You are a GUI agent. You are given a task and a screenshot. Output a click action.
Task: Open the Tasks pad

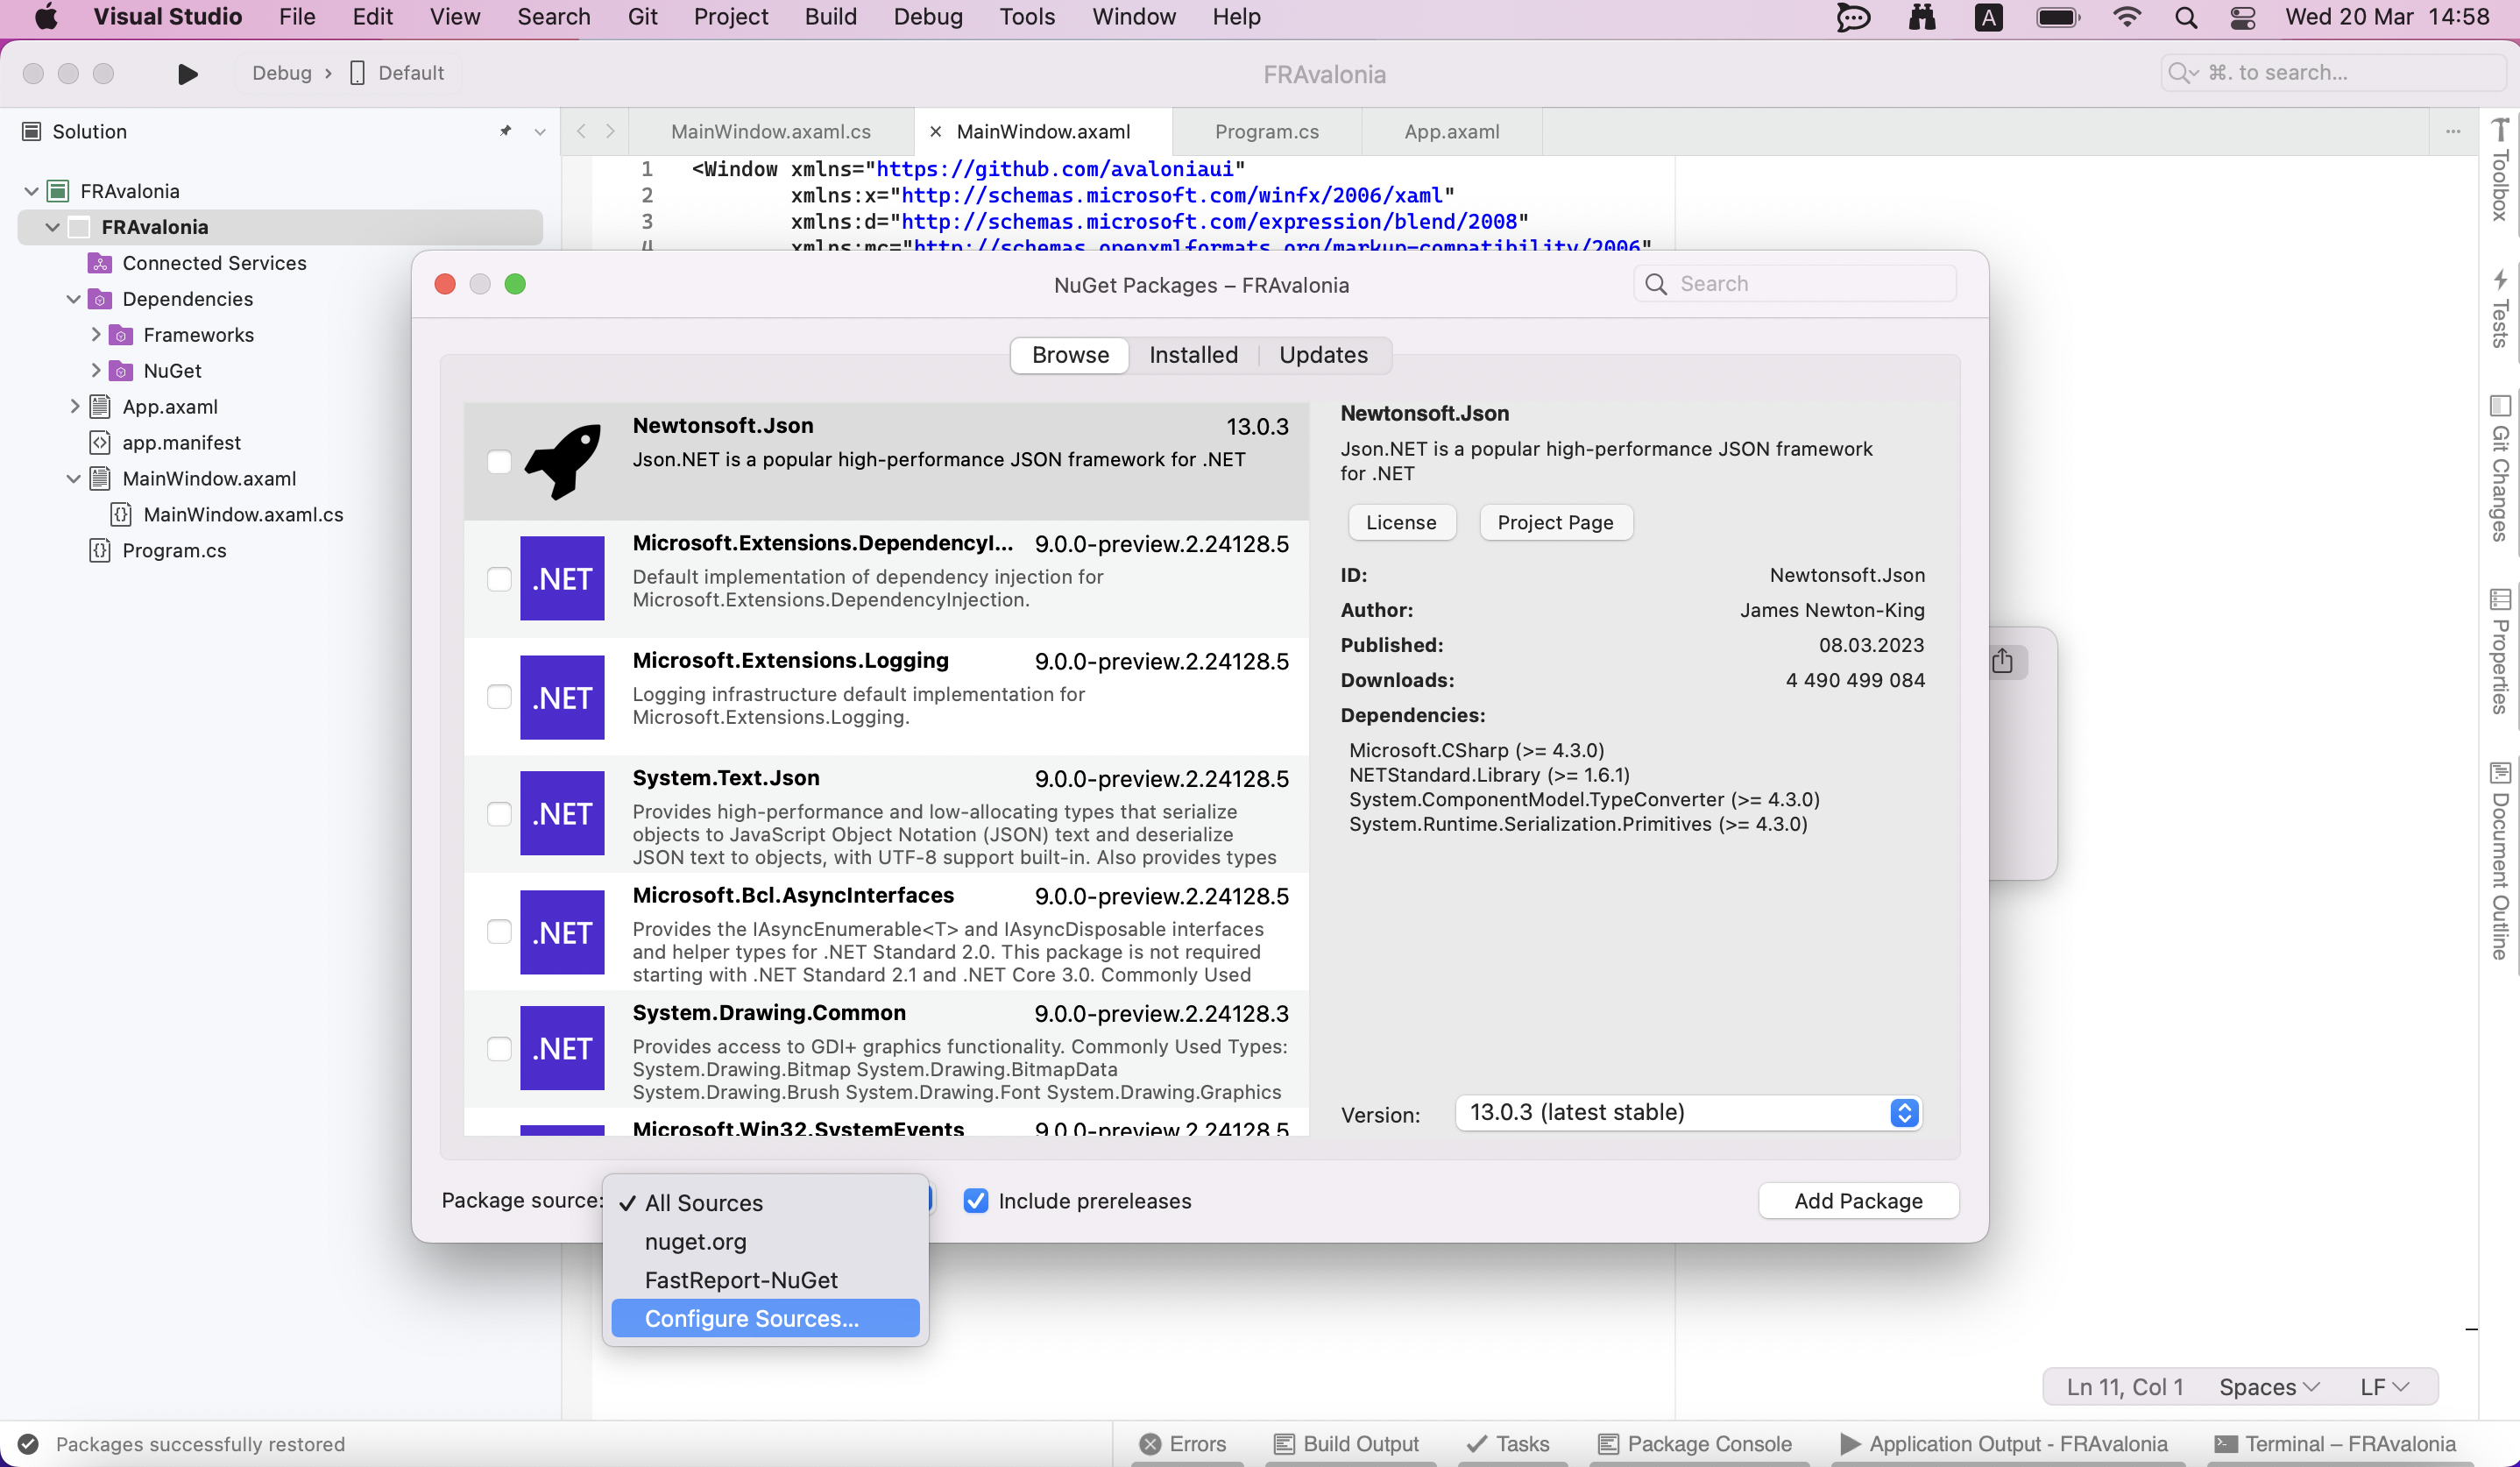pos(1508,1443)
